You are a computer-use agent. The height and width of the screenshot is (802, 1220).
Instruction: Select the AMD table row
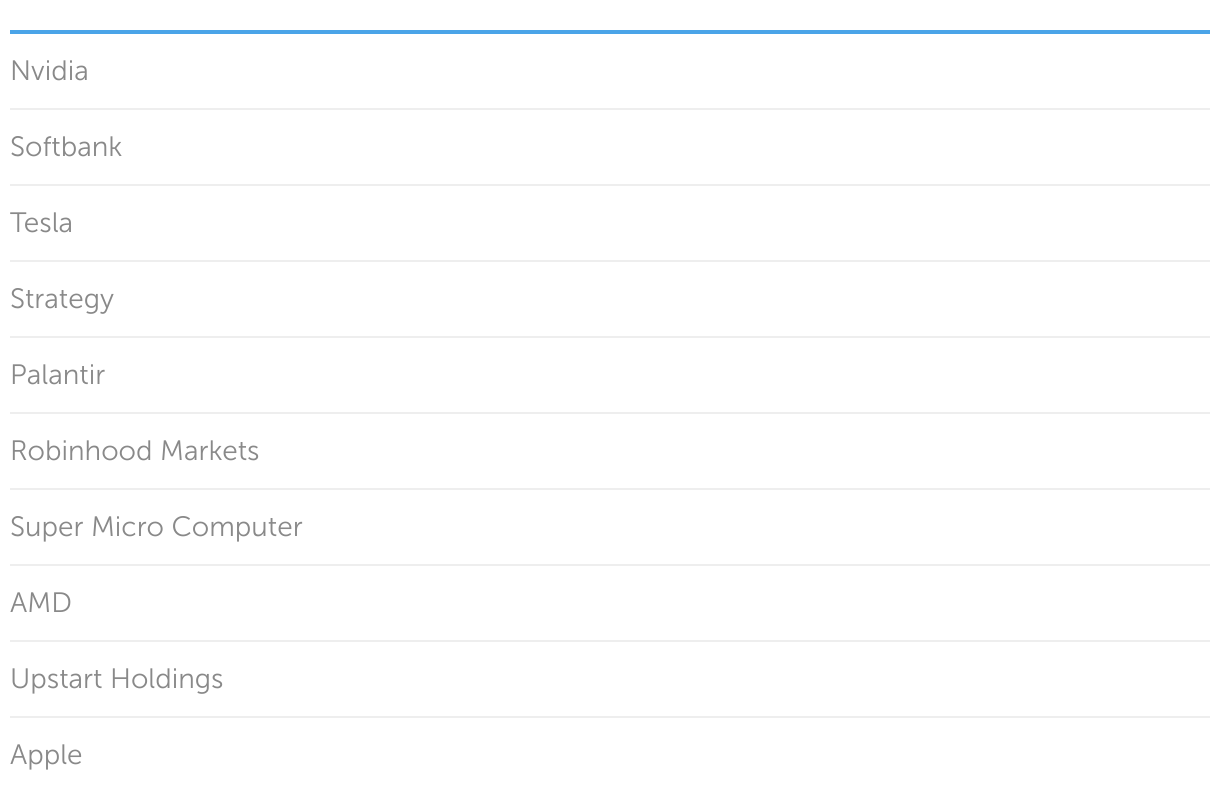click(x=610, y=603)
